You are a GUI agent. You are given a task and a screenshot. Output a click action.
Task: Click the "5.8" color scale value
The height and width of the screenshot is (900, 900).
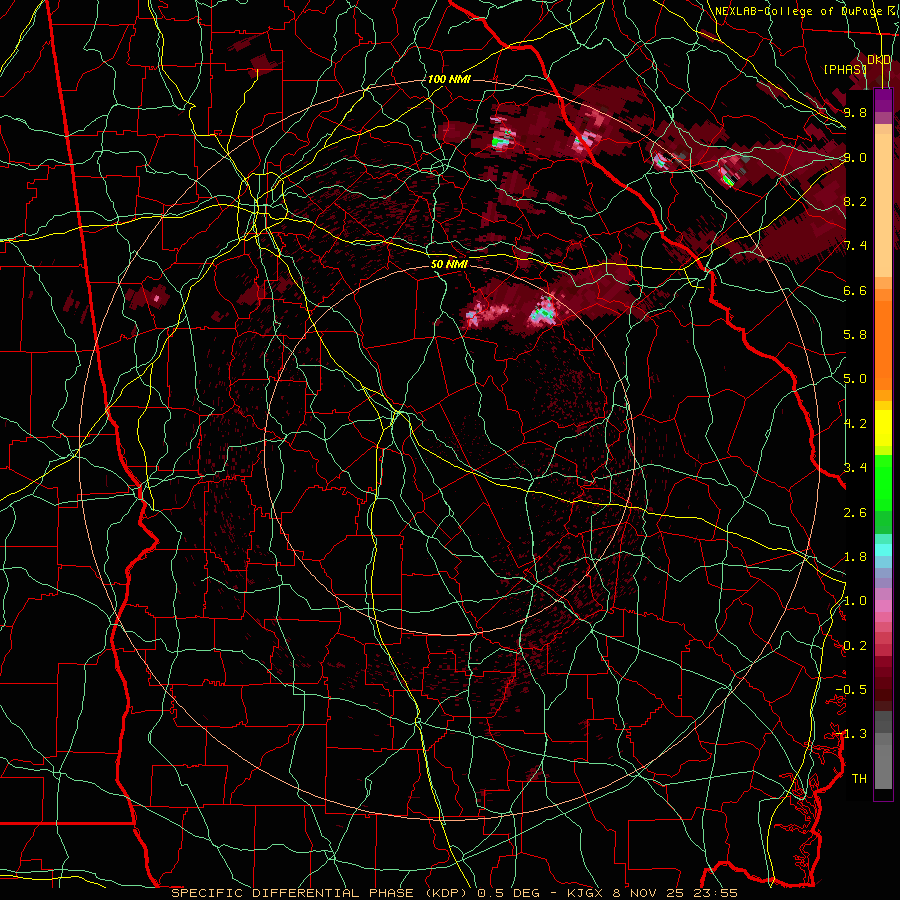tap(855, 335)
